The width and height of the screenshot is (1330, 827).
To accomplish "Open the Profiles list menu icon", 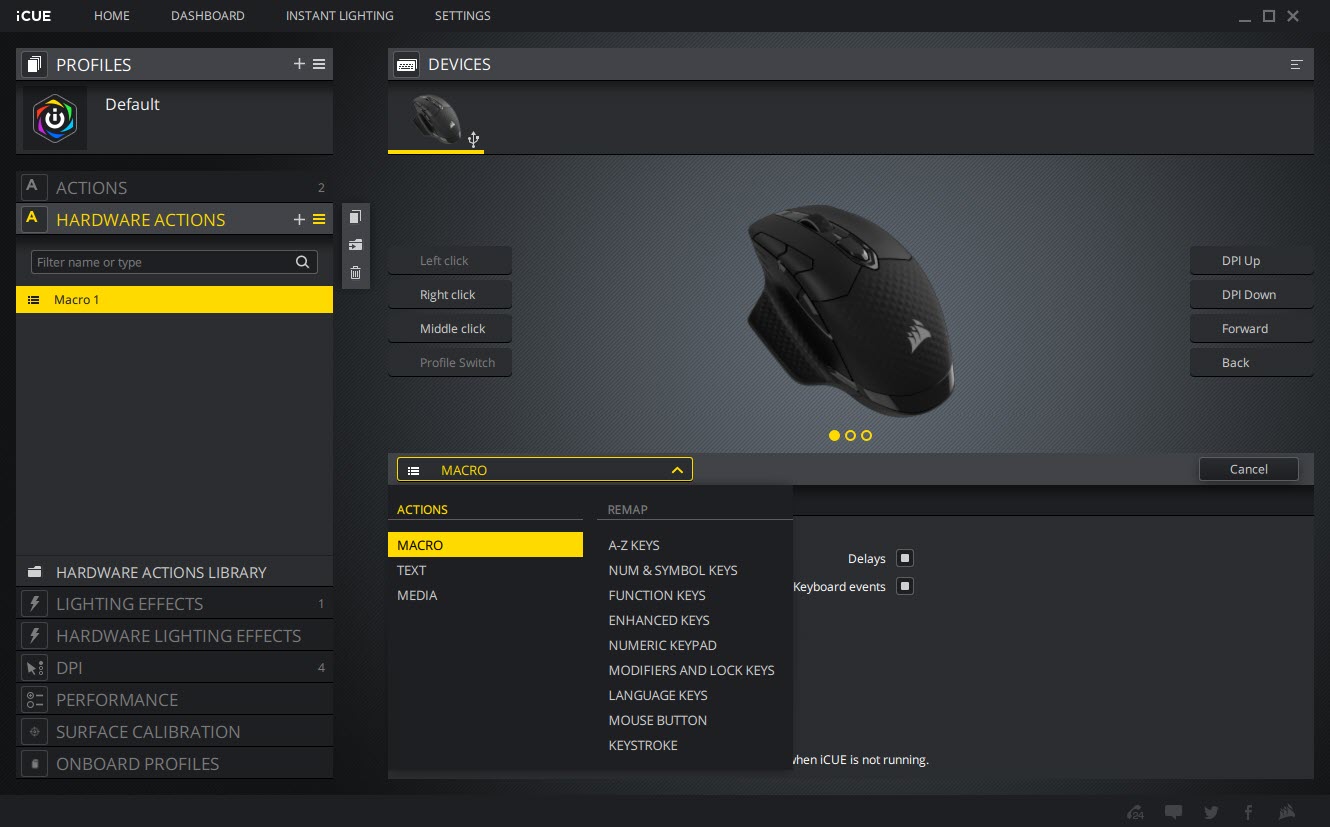I will click(x=319, y=64).
